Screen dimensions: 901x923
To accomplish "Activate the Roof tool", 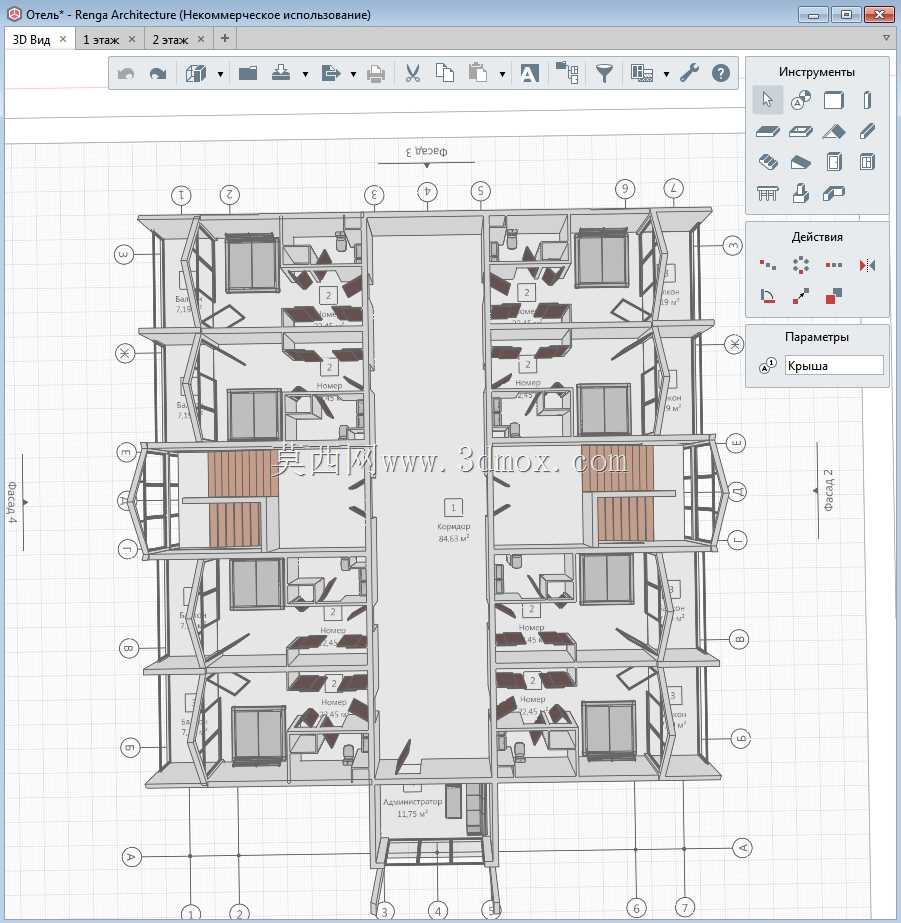I will pos(833,131).
